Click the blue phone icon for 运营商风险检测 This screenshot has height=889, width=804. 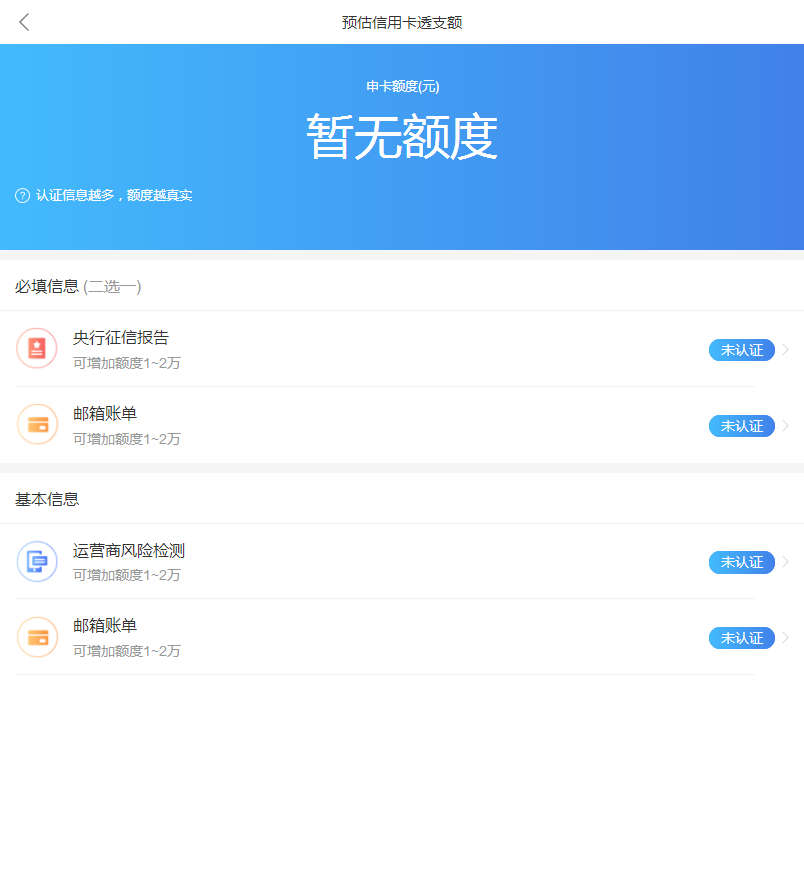(37, 561)
